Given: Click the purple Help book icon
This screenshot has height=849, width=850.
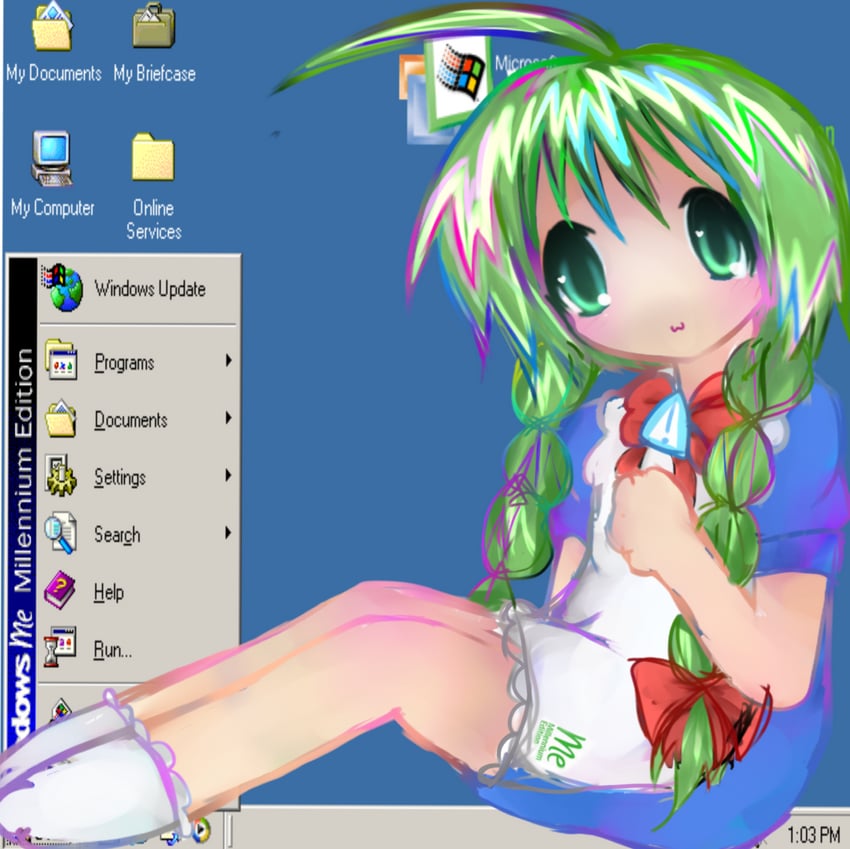Looking at the screenshot, I should [x=60, y=591].
